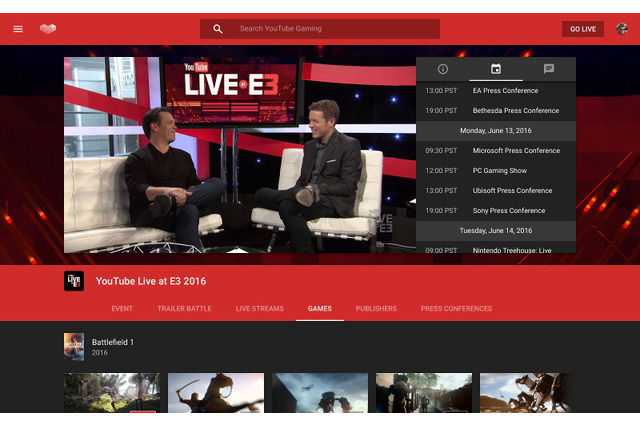Click into the Search YouTube Gaming field
Image resolution: width=640 pixels, height=426 pixels.
(320, 29)
